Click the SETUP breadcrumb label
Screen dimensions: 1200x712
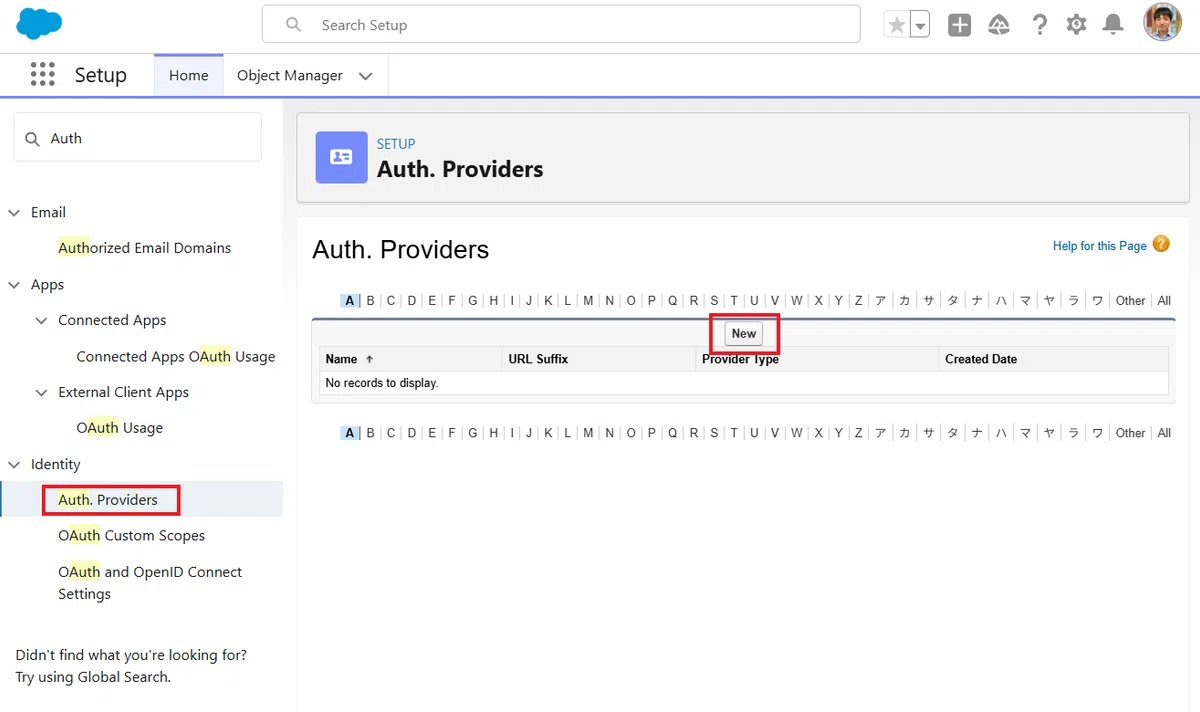[396, 144]
